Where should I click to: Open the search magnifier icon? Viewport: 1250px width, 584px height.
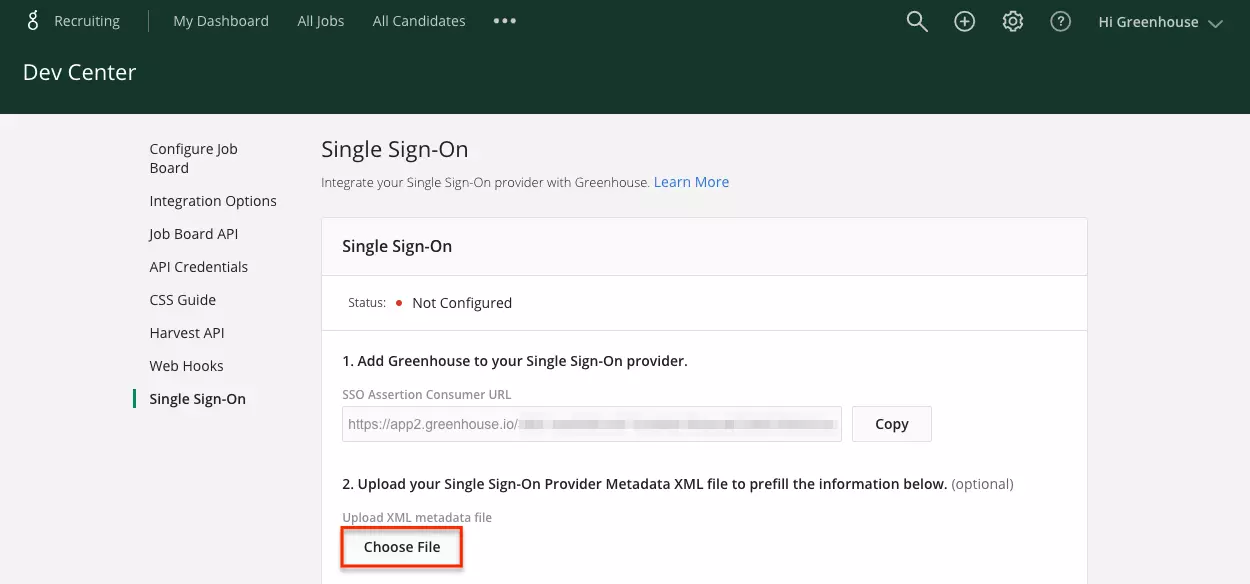[x=917, y=21]
